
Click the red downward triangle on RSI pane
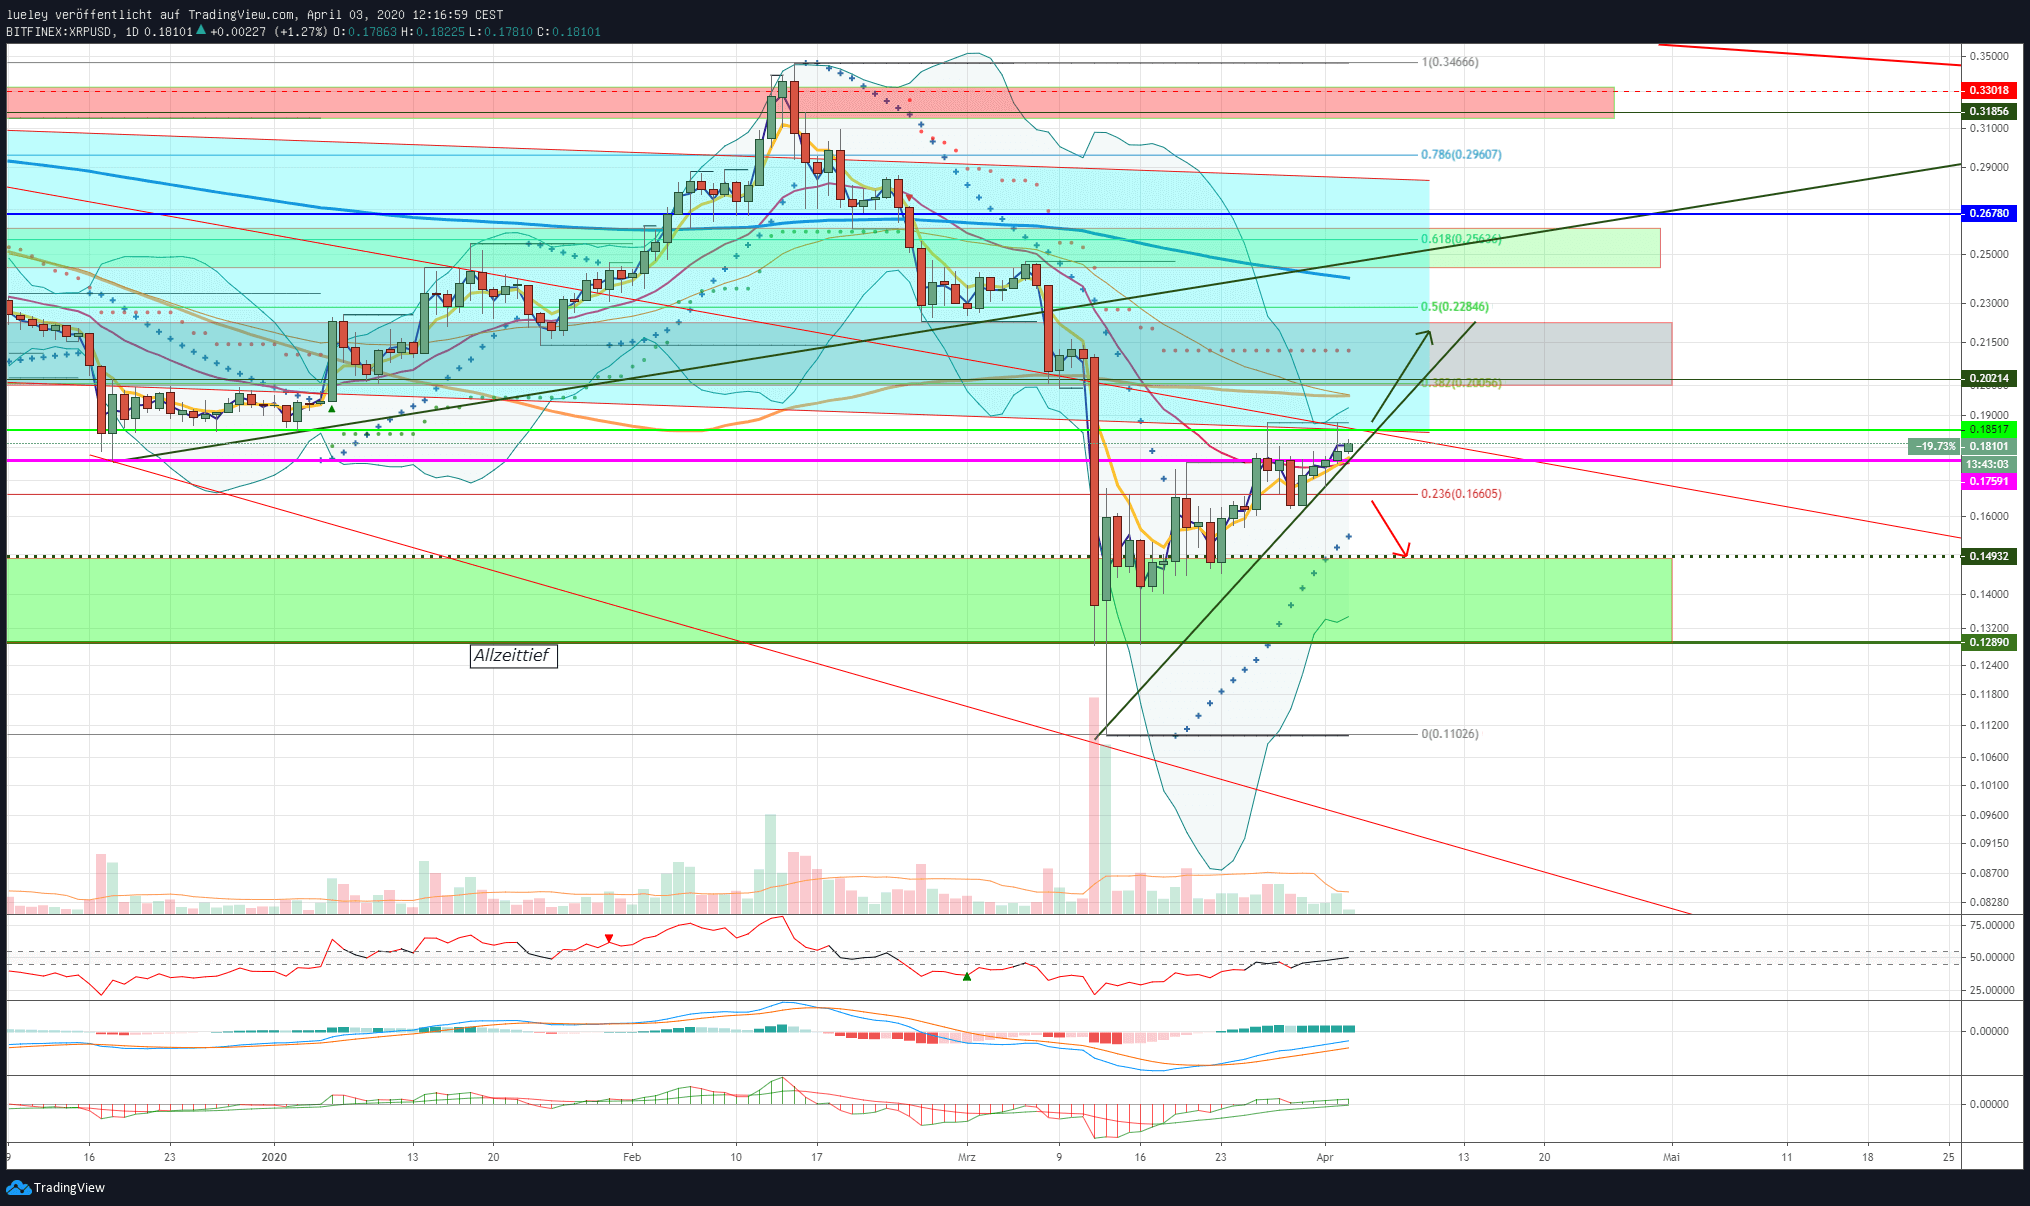tap(609, 939)
